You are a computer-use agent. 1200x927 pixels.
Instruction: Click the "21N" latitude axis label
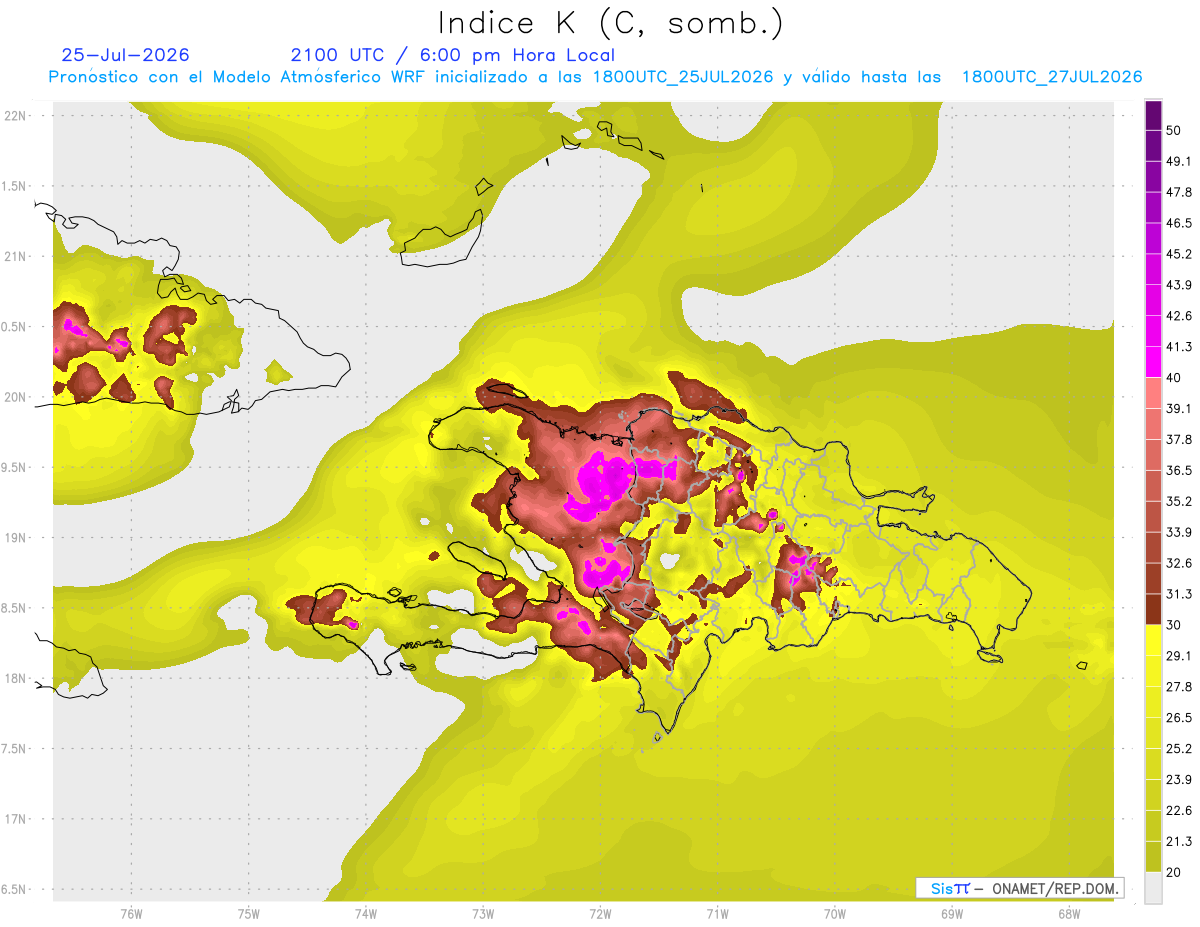[15, 257]
